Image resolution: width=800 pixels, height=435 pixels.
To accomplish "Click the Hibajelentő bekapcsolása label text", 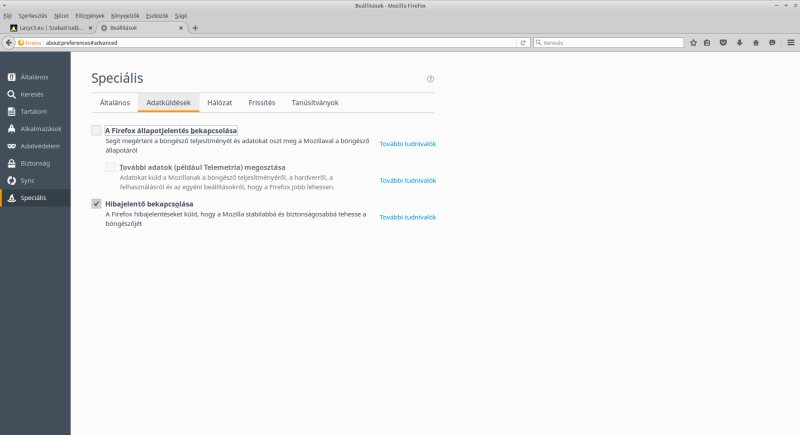I will pos(149,204).
